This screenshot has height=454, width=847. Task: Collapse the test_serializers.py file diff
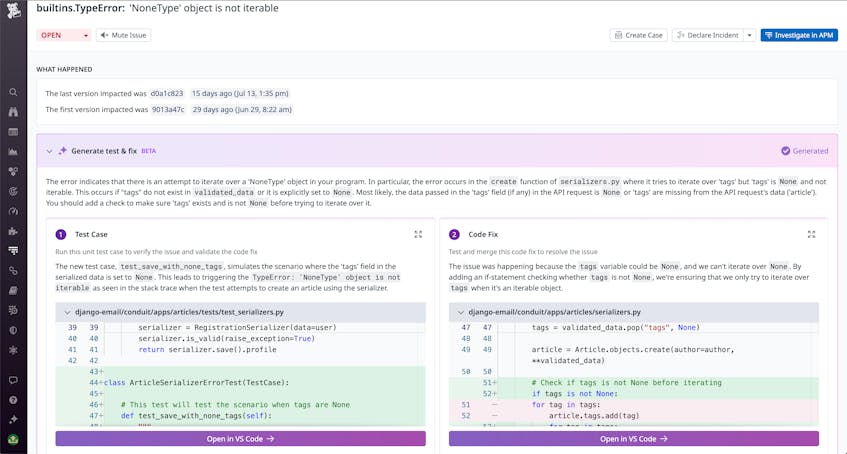point(68,312)
